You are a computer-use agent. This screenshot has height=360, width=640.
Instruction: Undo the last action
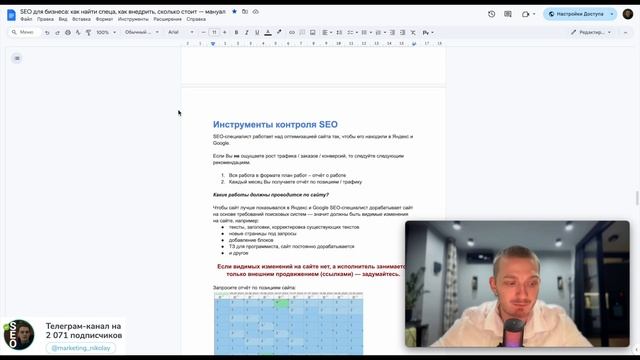click(47, 32)
